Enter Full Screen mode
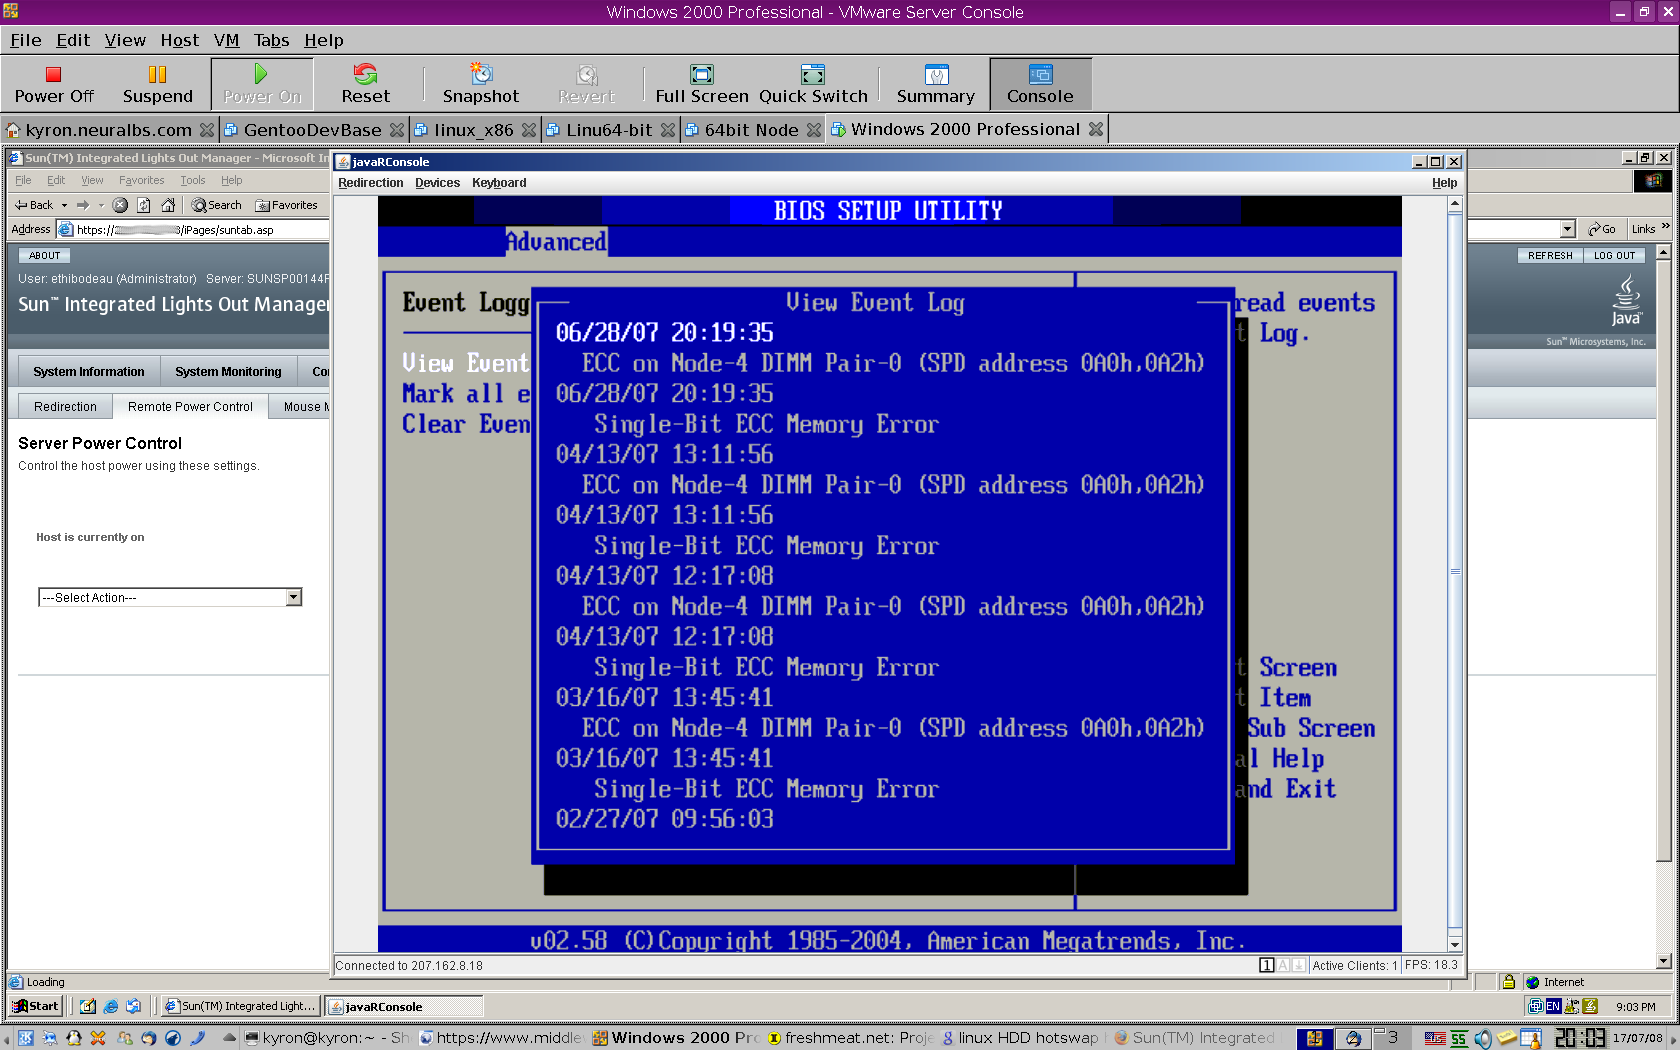This screenshot has width=1680, height=1050. (701, 83)
